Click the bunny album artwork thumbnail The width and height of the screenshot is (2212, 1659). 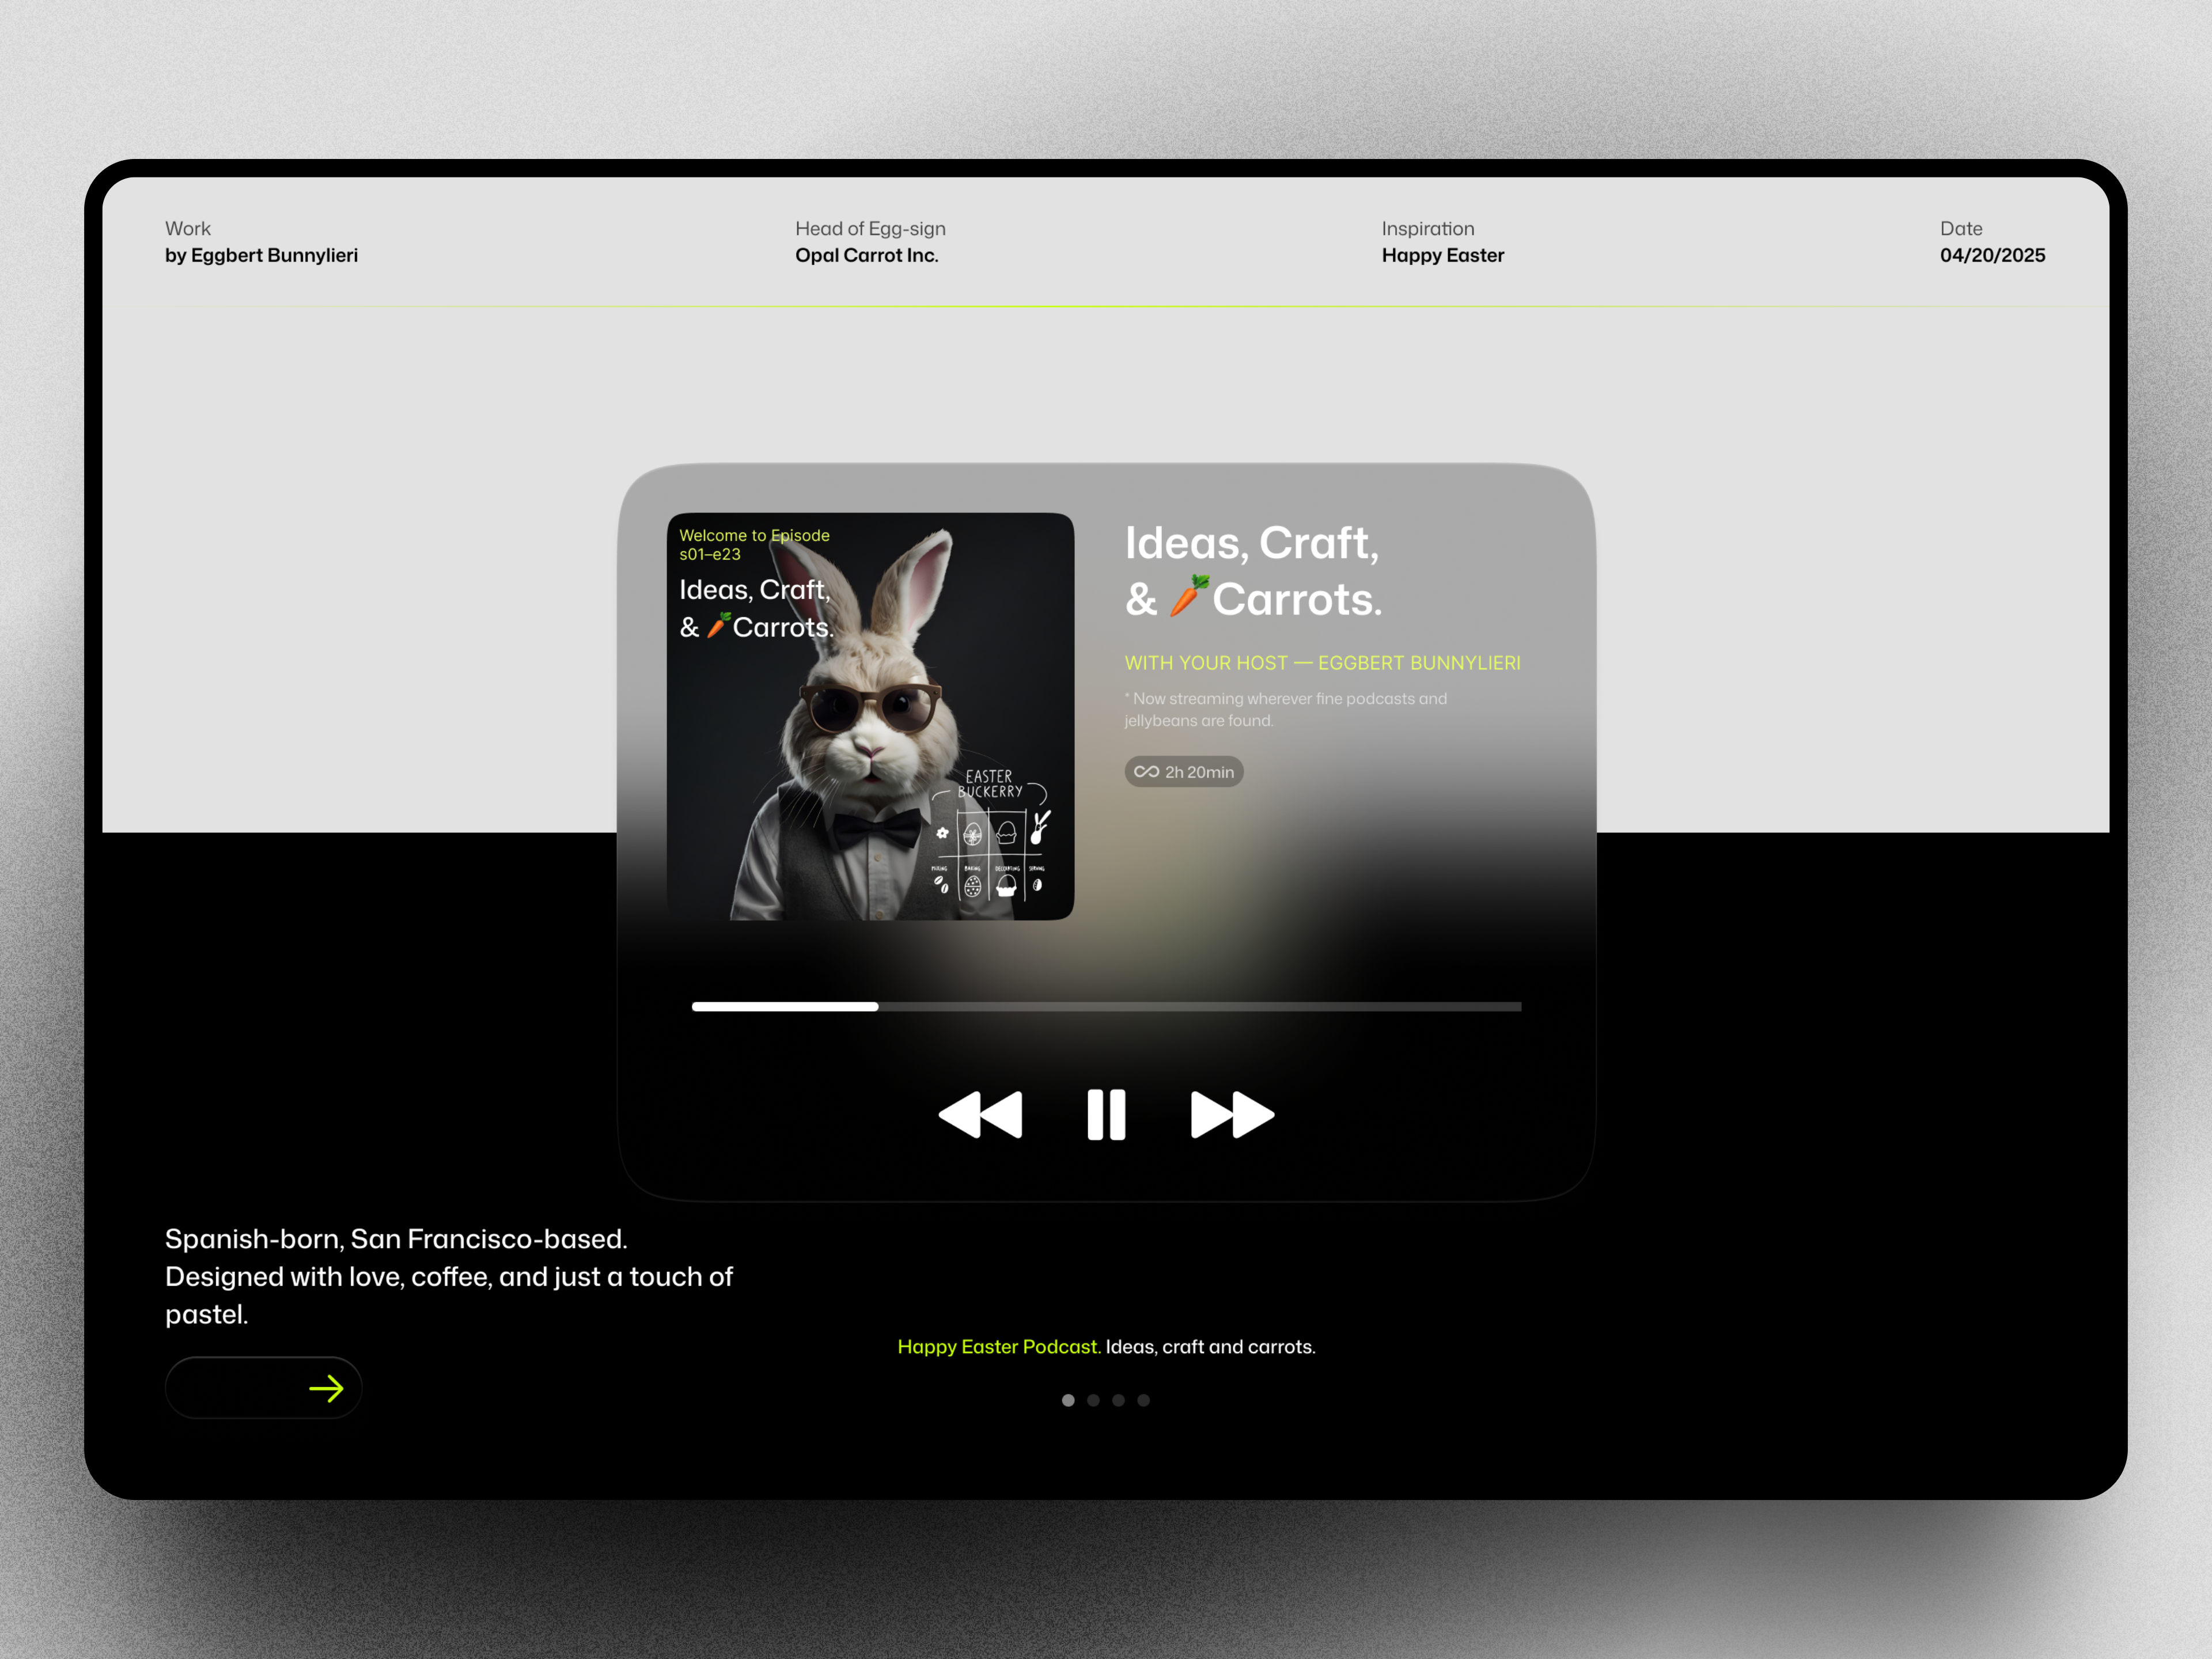(x=871, y=715)
